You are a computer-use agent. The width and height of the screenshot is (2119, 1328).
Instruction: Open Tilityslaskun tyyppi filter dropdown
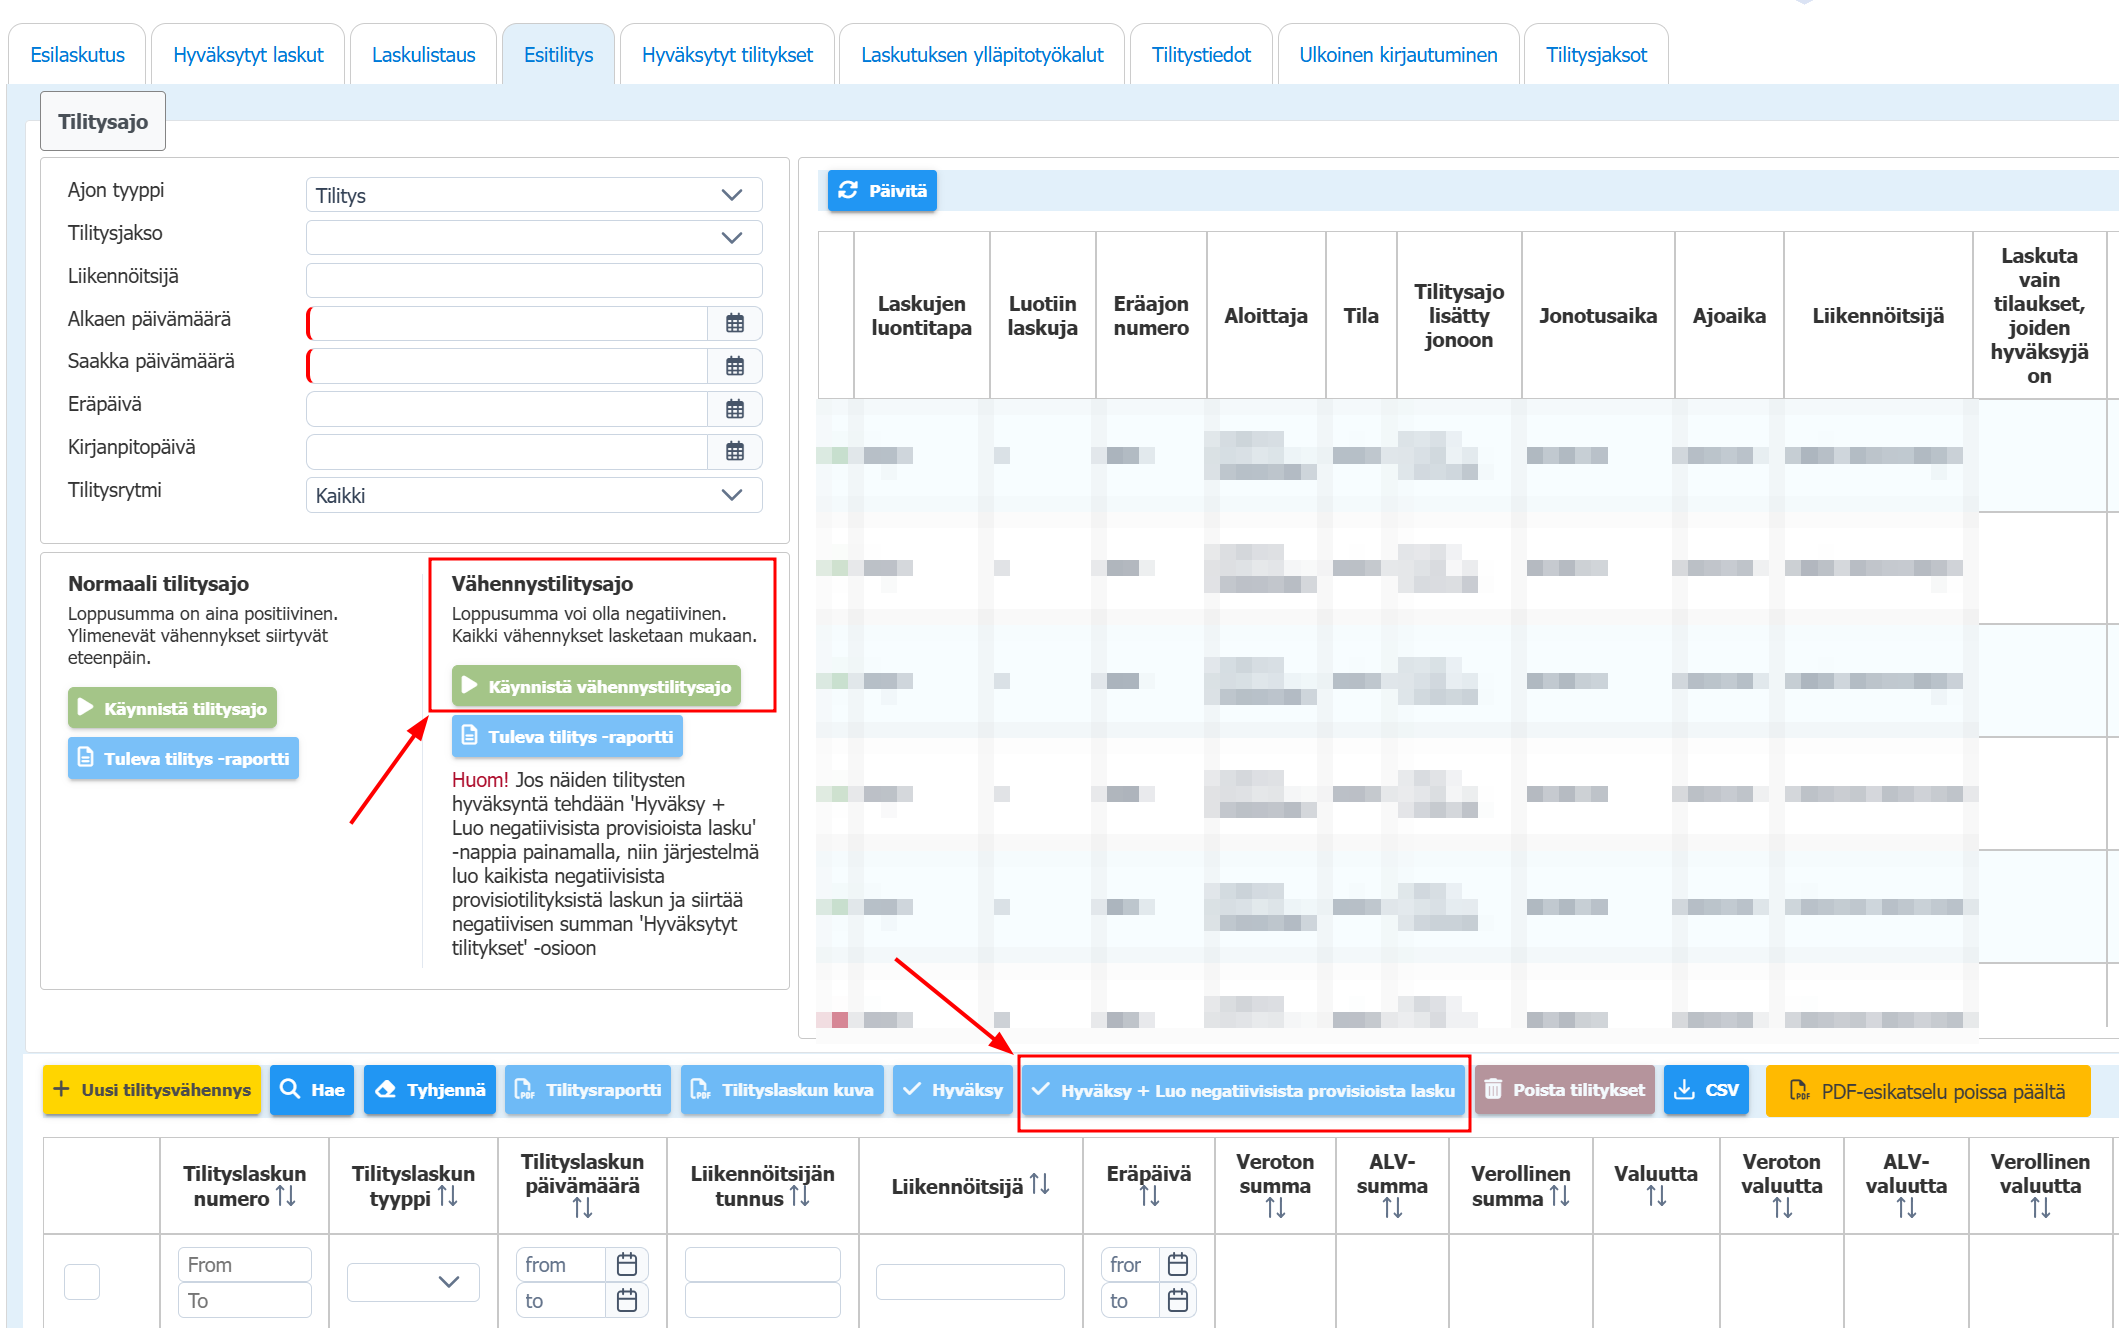pyautogui.click(x=413, y=1282)
